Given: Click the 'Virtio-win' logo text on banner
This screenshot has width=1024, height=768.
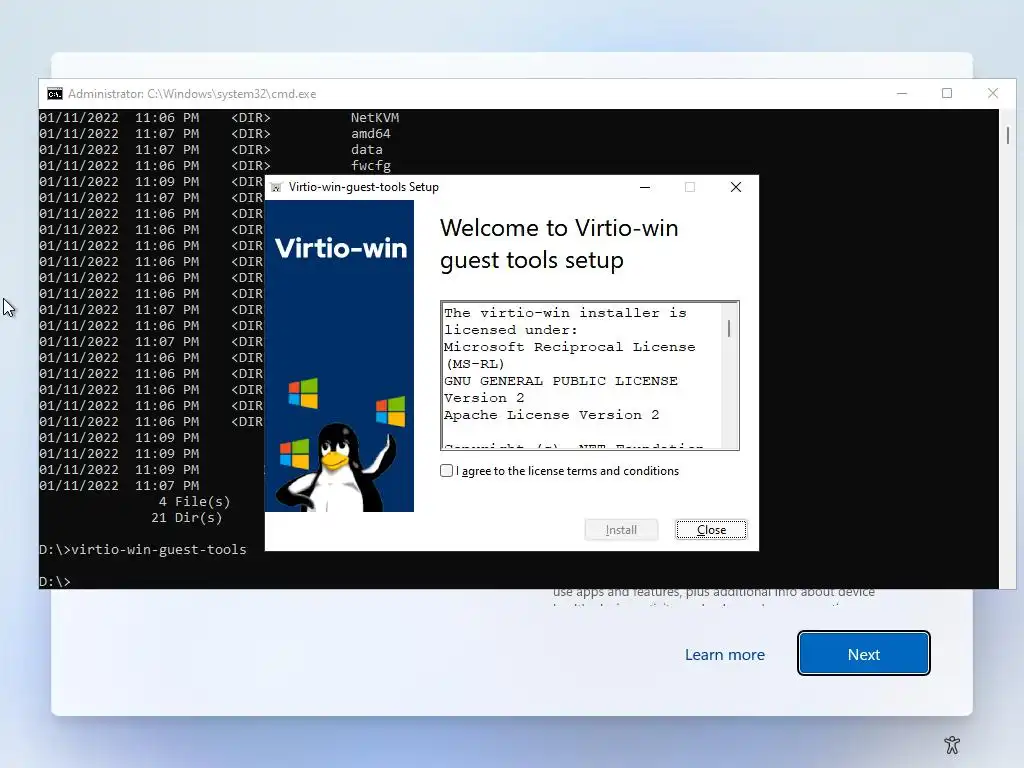Looking at the screenshot, I should [340, 248].
